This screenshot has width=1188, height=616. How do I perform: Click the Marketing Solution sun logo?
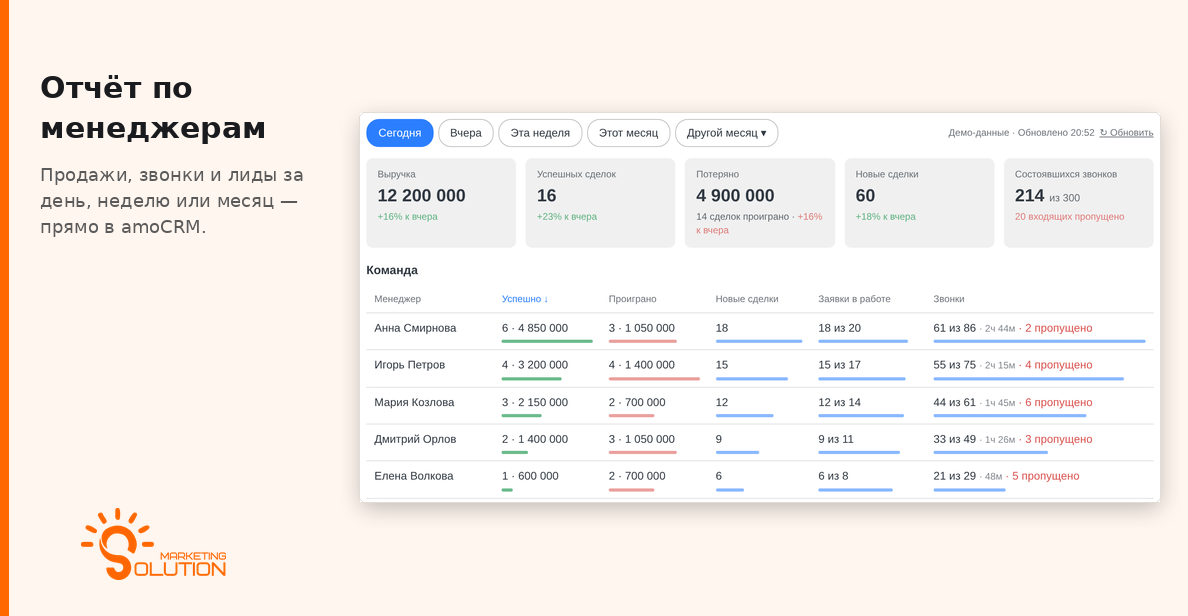(153, 544)
